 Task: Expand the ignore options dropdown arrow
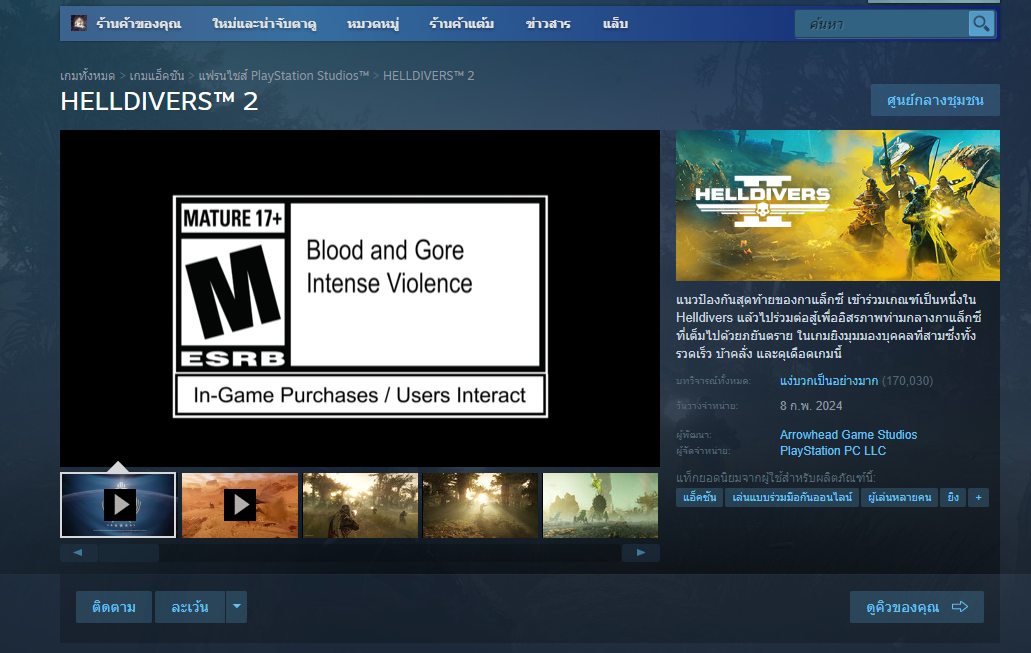(x=237, y=607)
